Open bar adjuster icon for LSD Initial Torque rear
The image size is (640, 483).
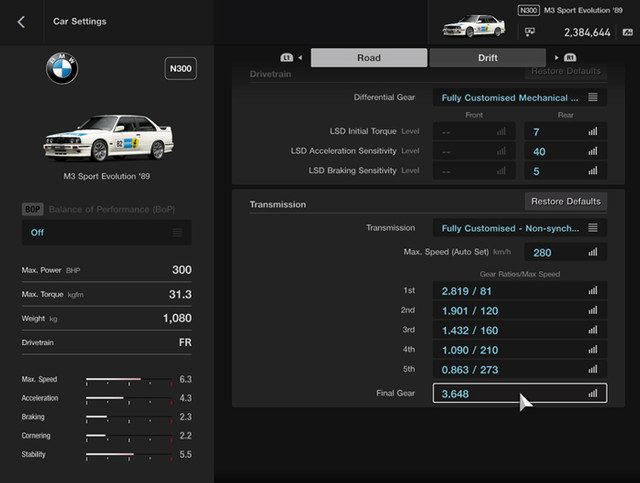[592, 132]
